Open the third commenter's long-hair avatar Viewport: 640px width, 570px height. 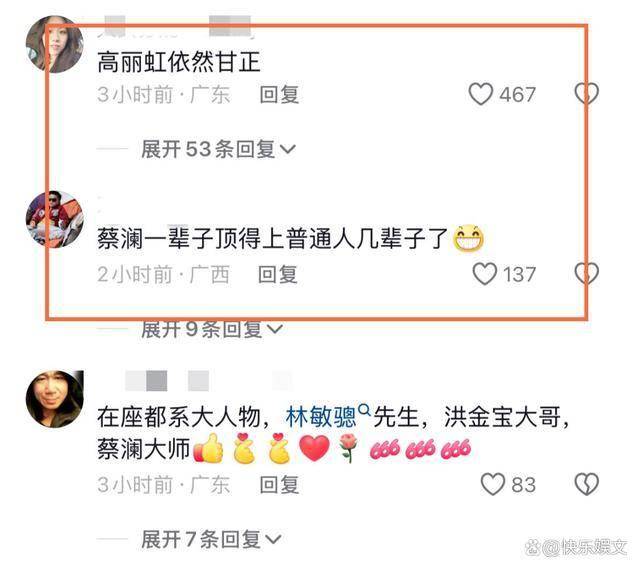[x=55, y=399]
